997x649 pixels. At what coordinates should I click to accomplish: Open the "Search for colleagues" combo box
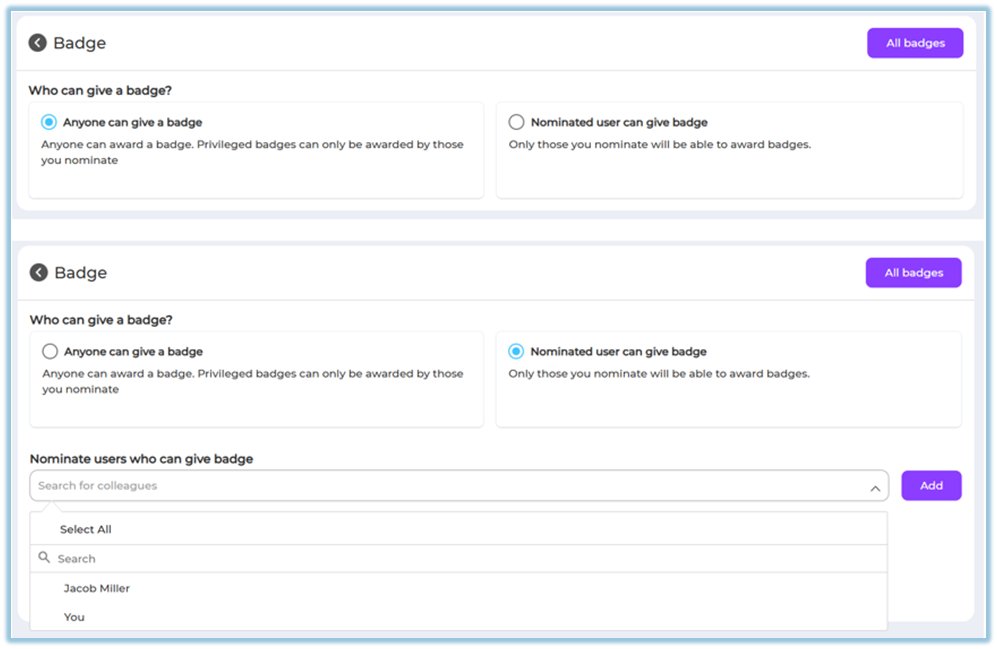pos(450,486)
